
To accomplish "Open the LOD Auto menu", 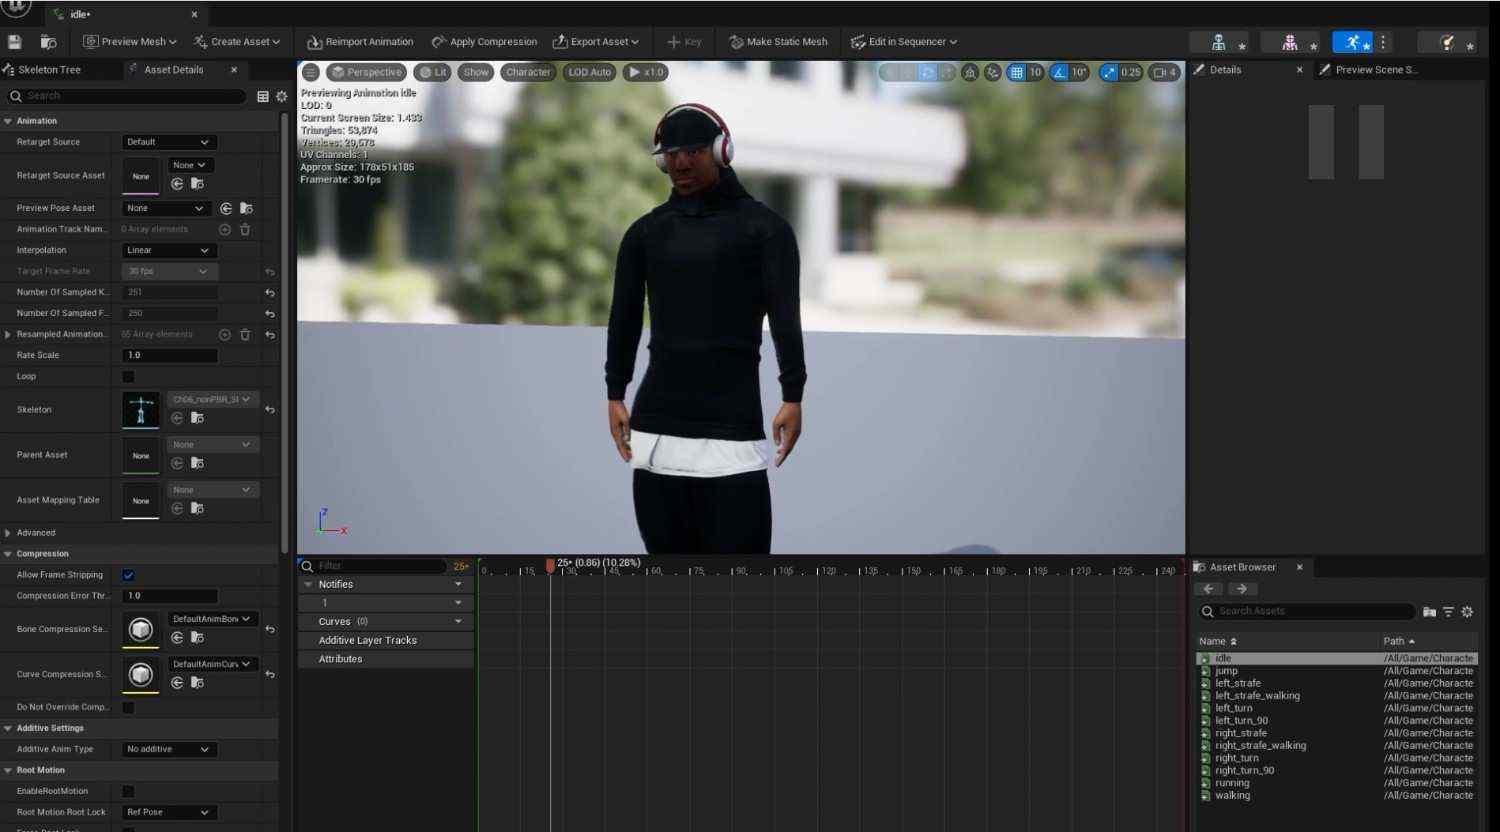I will point(589,72).
